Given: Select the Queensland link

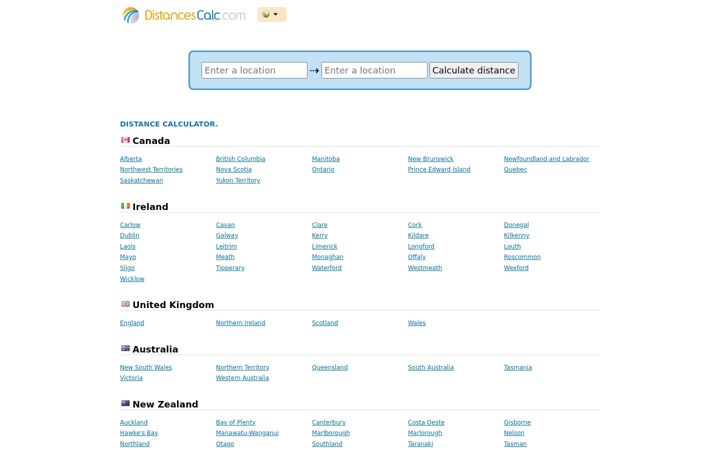Looking at the screenshot, I should pyautogui.click(x=330, y=368).
